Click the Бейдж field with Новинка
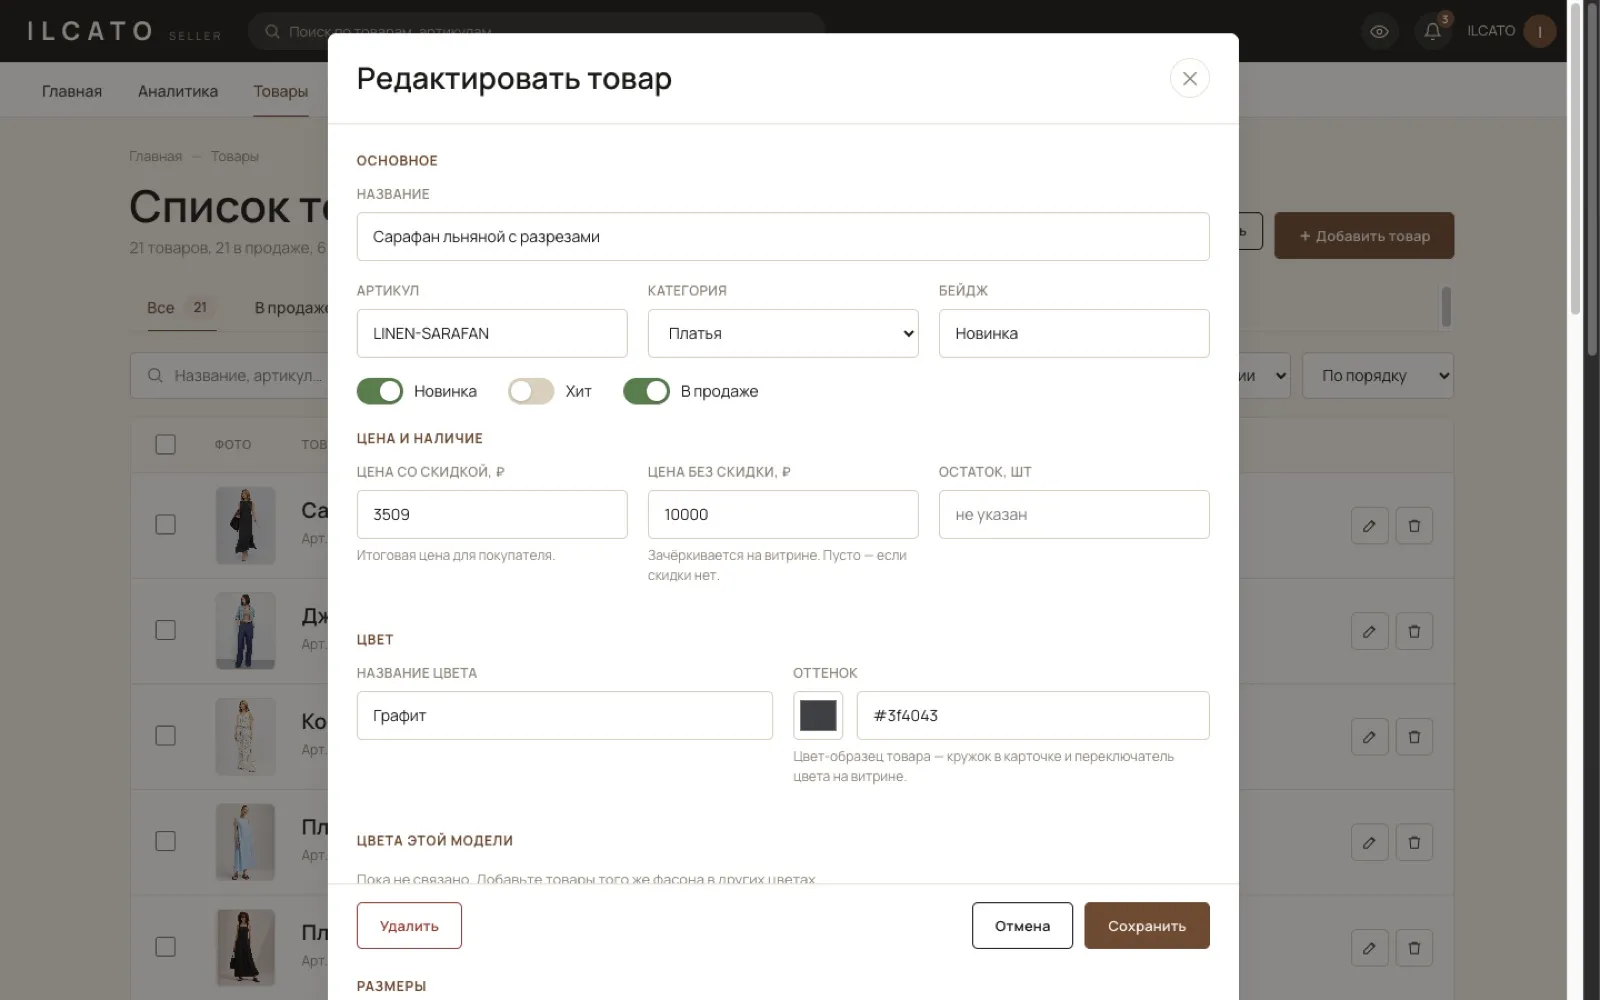 click(x=1074, y=333)
